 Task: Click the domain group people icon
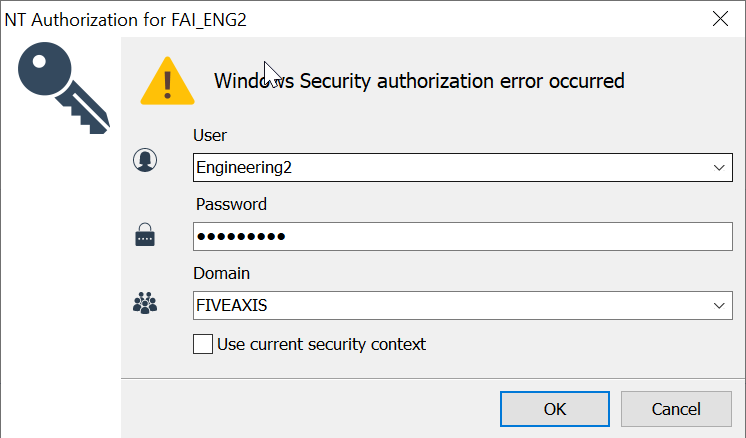[145, 305]
